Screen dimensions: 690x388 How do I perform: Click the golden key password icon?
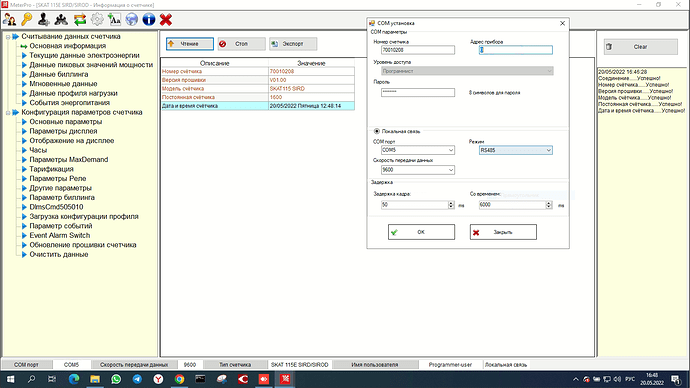[26, 19]
